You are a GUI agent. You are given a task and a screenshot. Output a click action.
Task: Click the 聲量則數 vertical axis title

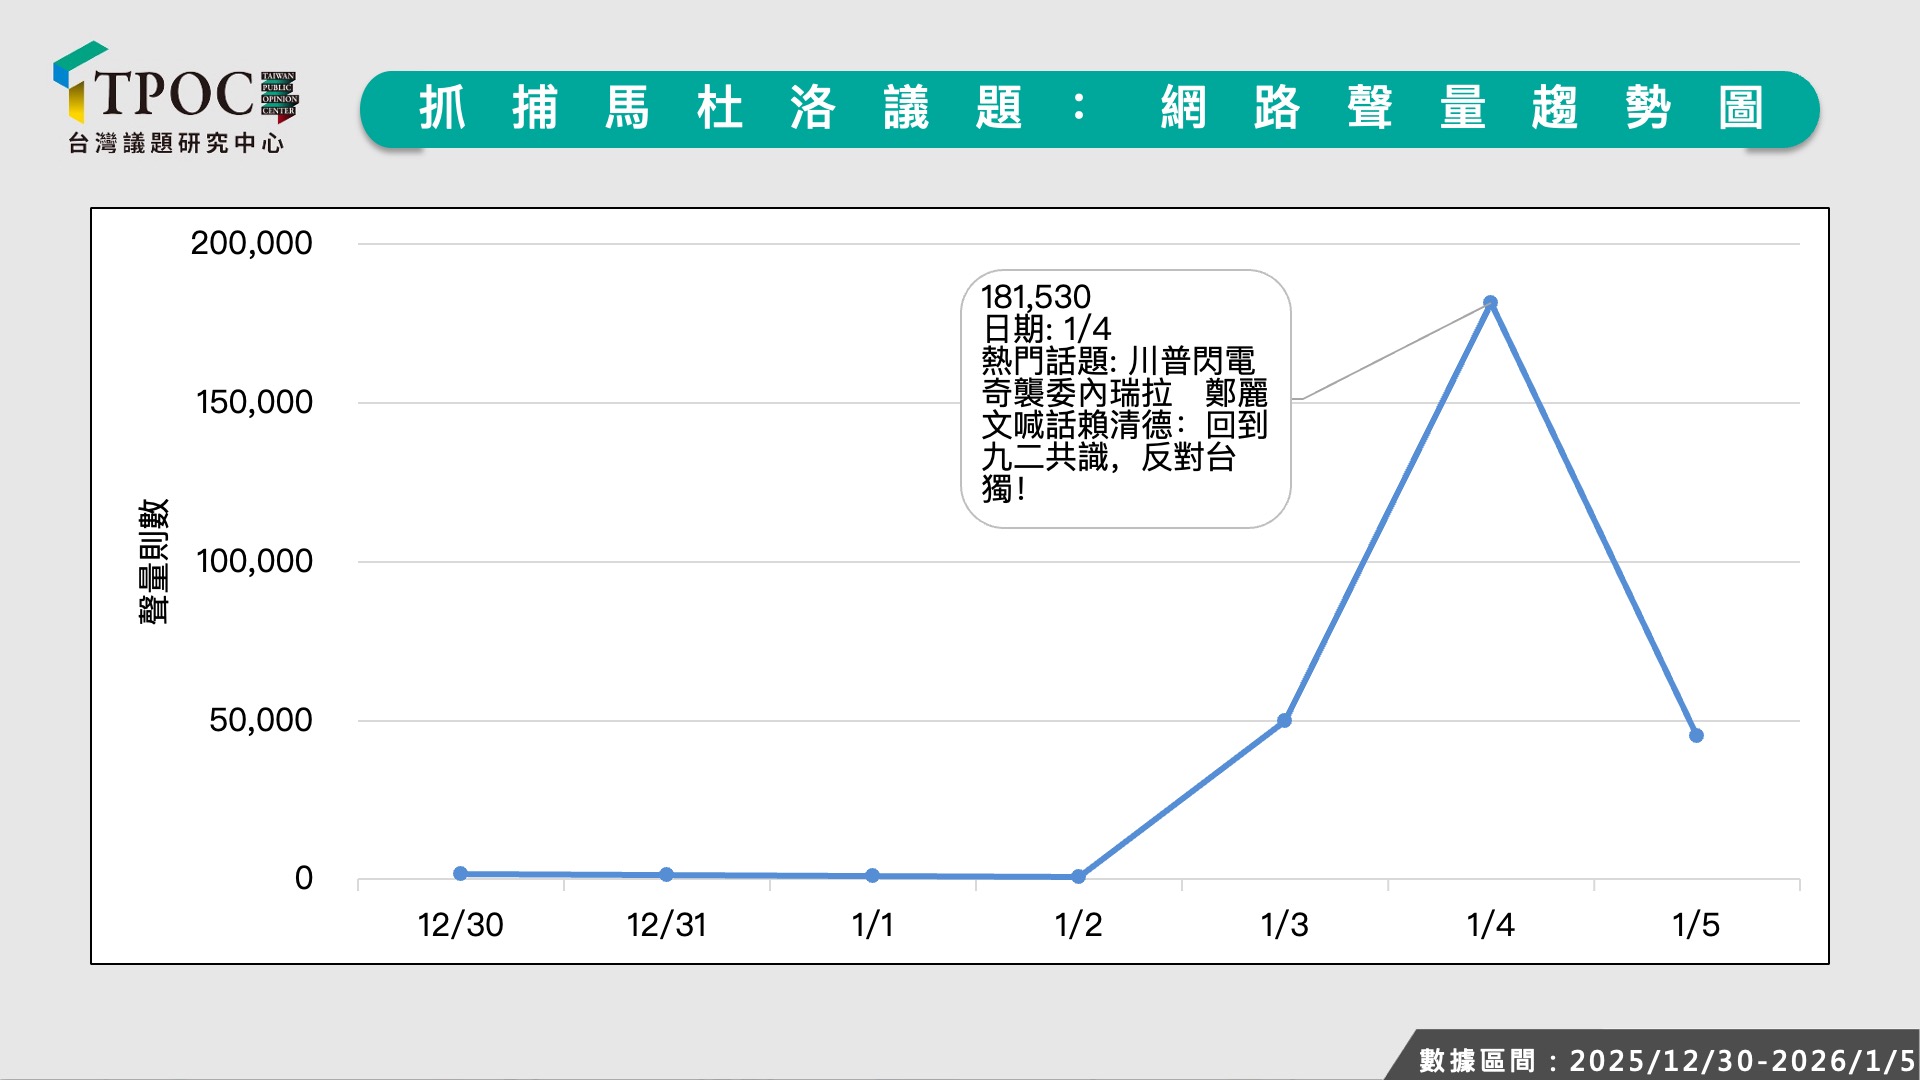point(153,561)
